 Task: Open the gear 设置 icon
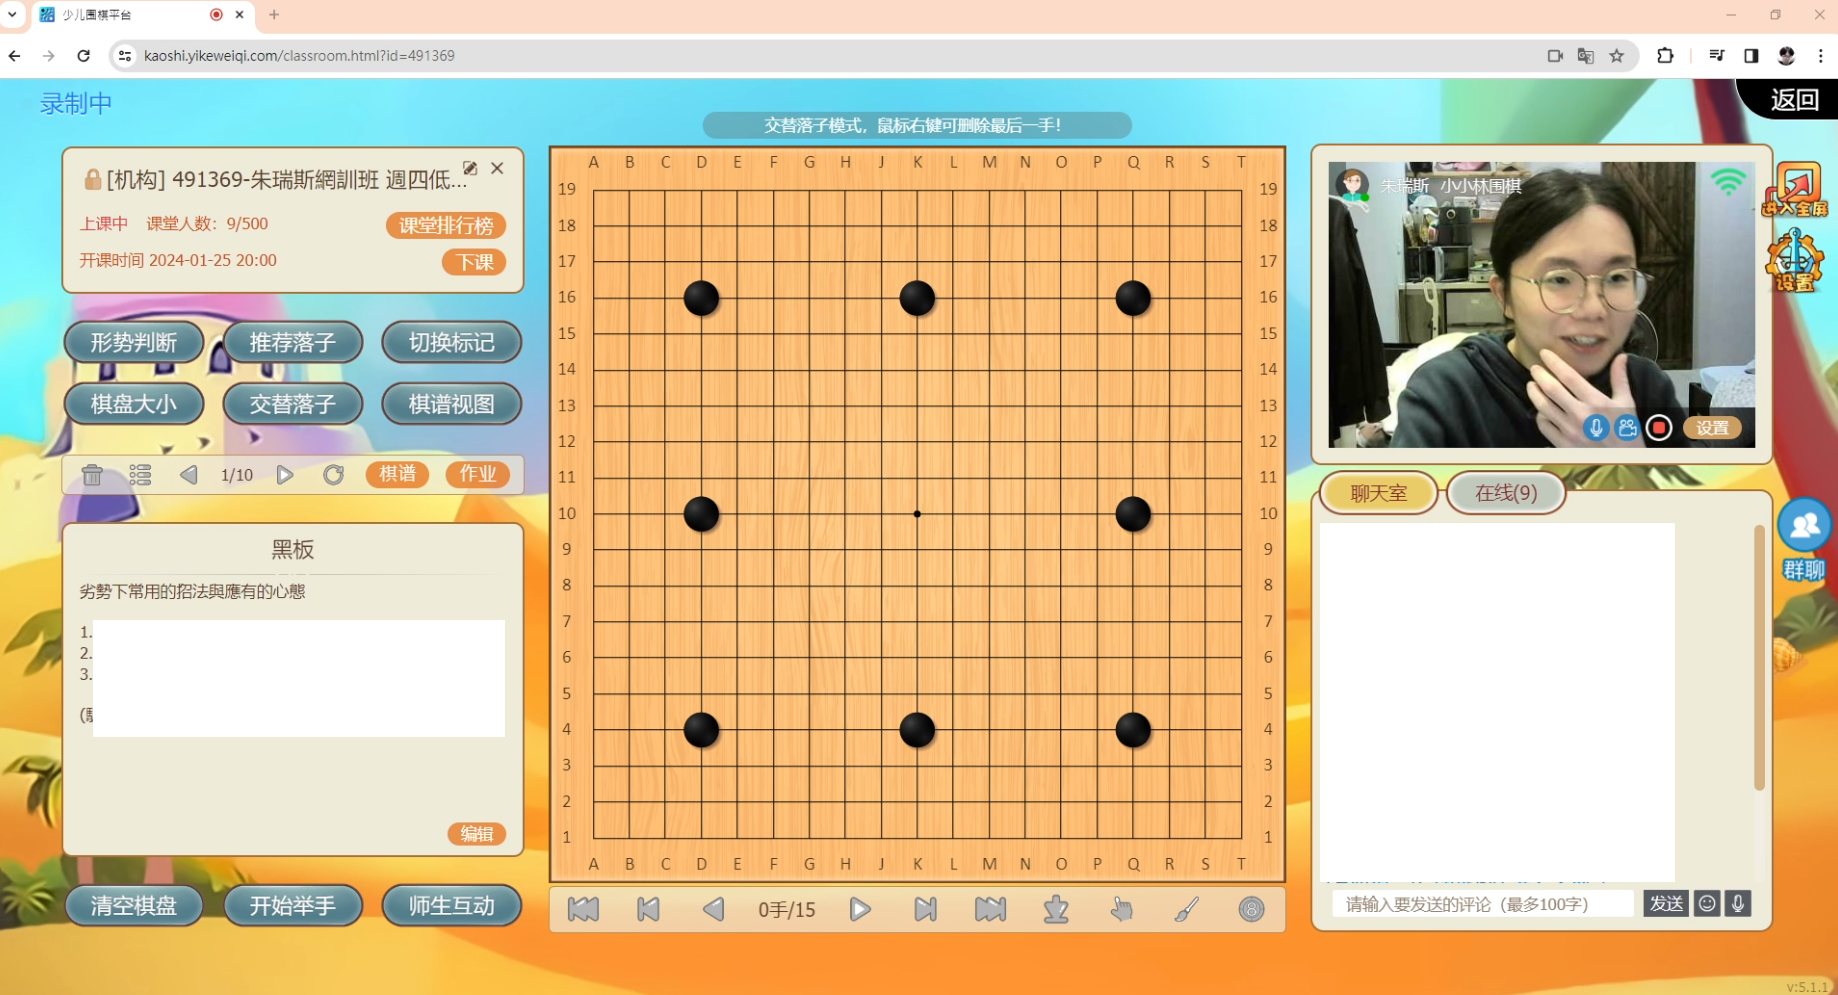coord(1795,260)
